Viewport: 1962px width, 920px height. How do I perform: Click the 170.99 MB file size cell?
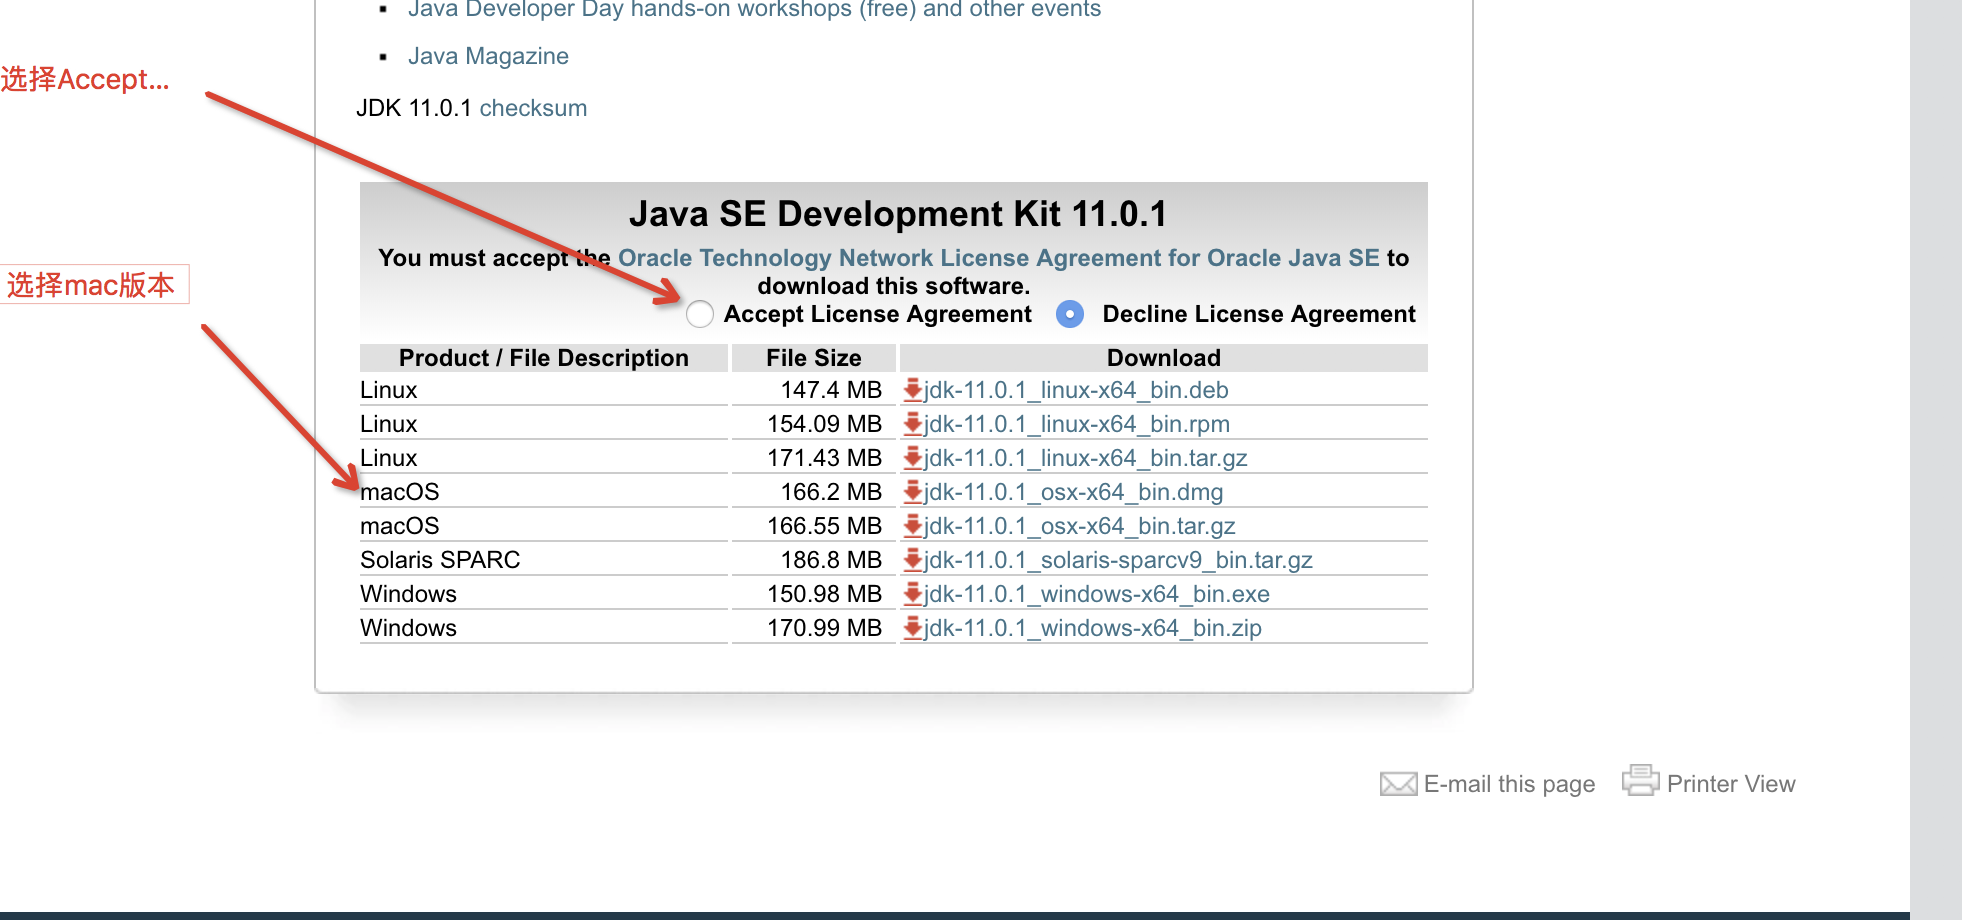coord(814,628)
